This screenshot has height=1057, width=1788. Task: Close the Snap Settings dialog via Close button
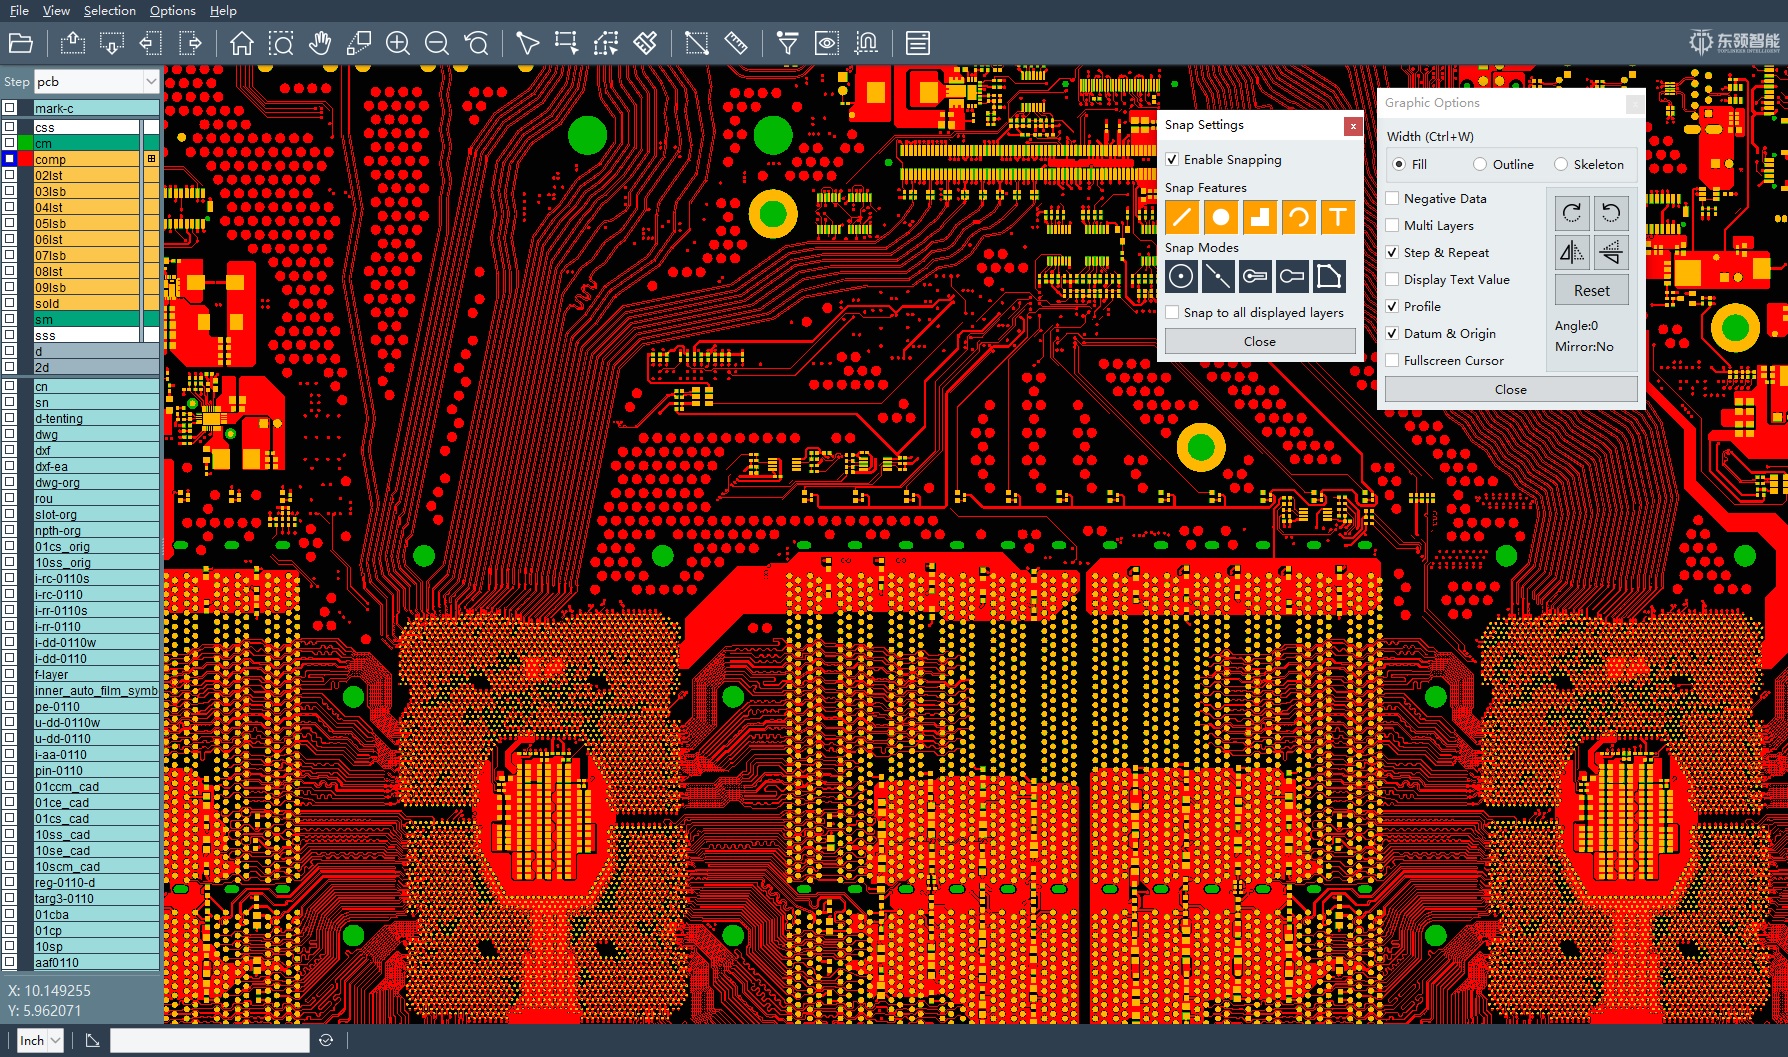1259,341
